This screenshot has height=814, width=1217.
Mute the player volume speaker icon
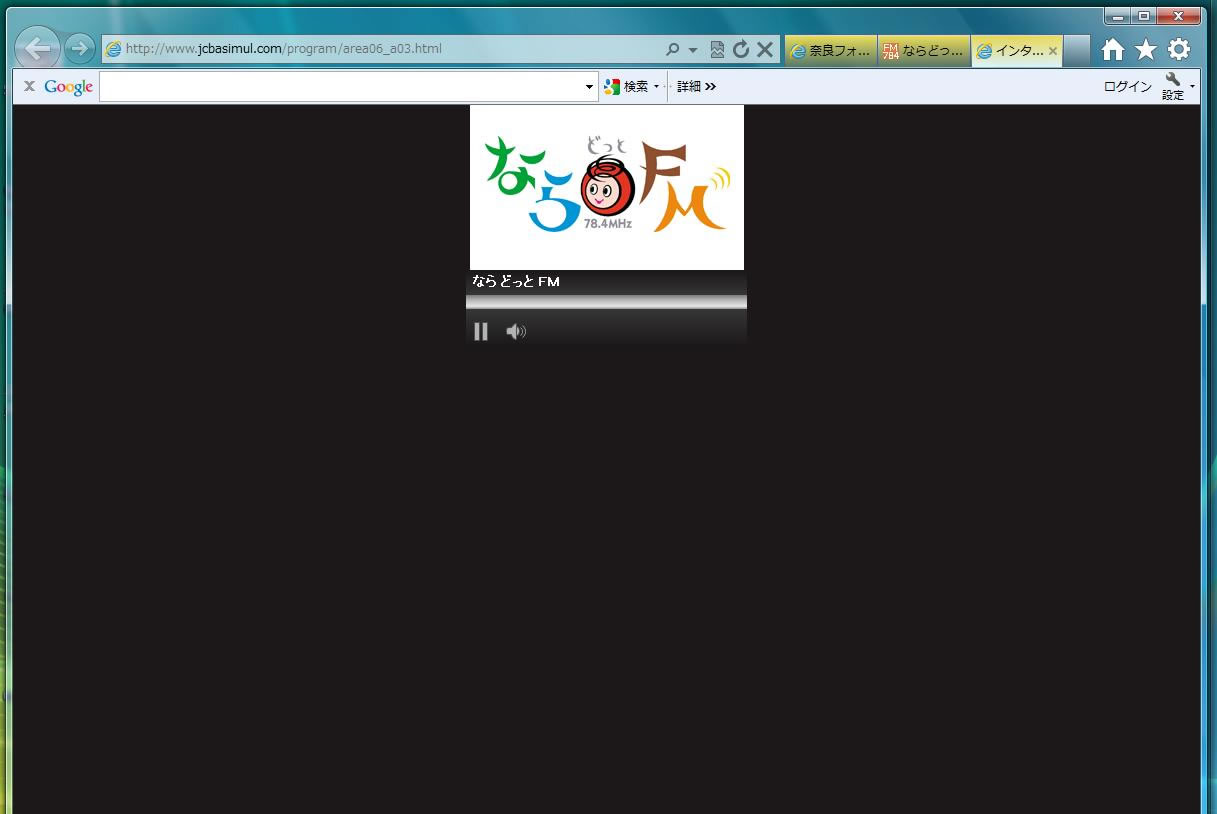pyautogui.click(x=516, y=331)
